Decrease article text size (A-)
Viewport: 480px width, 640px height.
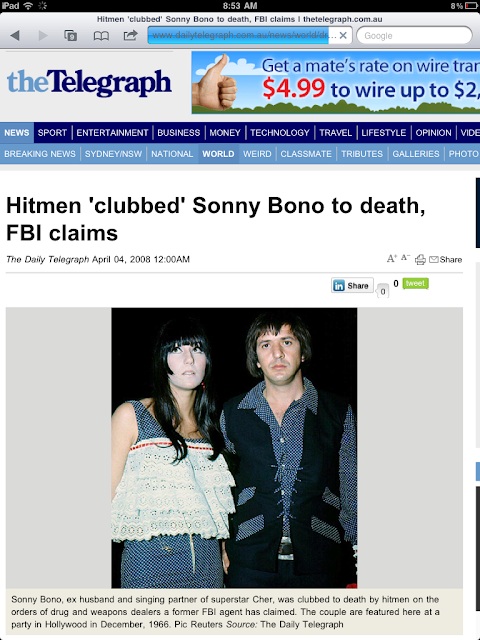(x=405, y=258)
